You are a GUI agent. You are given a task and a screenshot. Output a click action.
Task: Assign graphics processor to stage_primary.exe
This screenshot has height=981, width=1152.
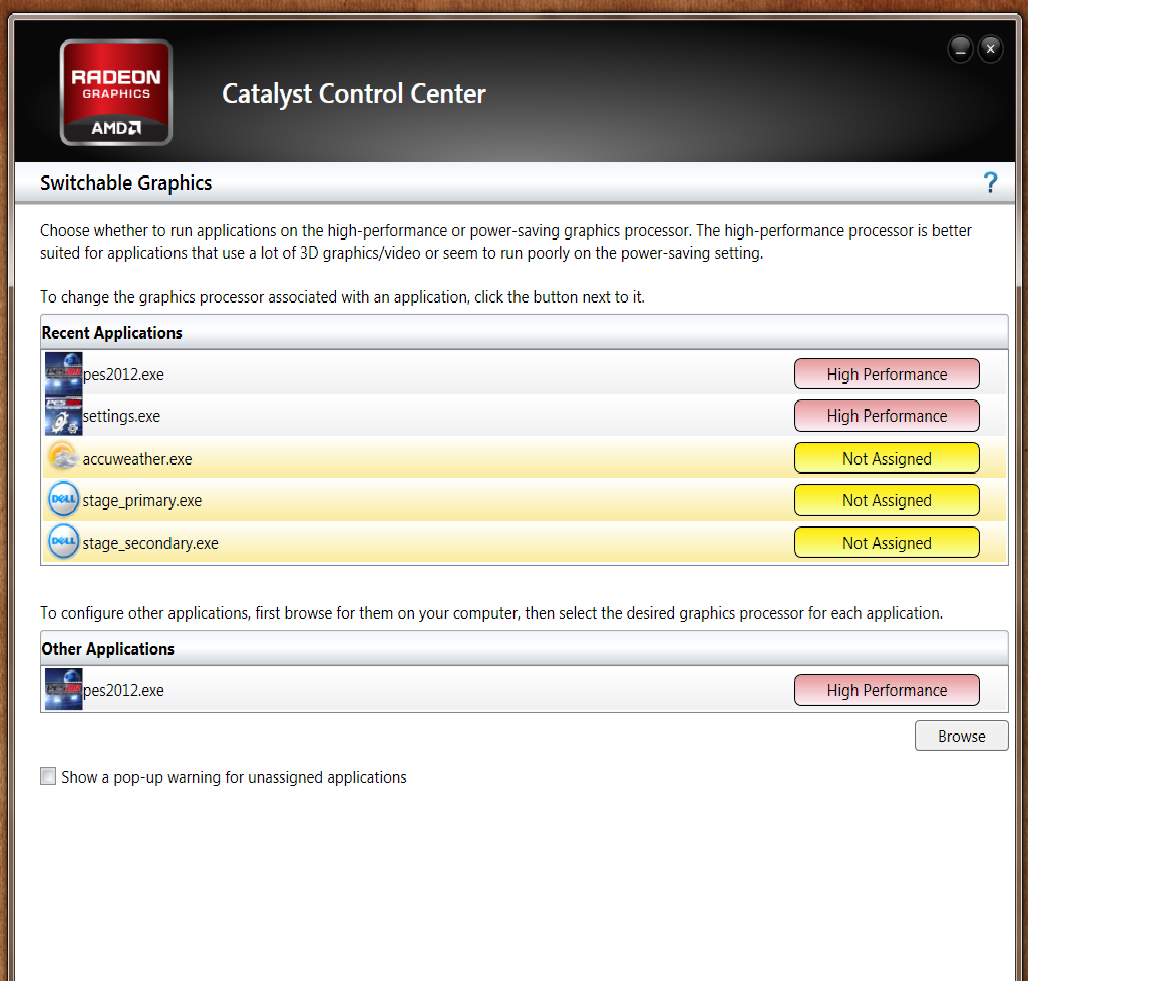click(886, 500)
